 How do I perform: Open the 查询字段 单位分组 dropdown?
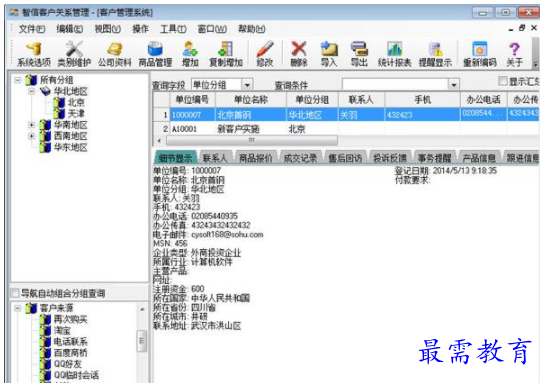(x=247, y=84)
